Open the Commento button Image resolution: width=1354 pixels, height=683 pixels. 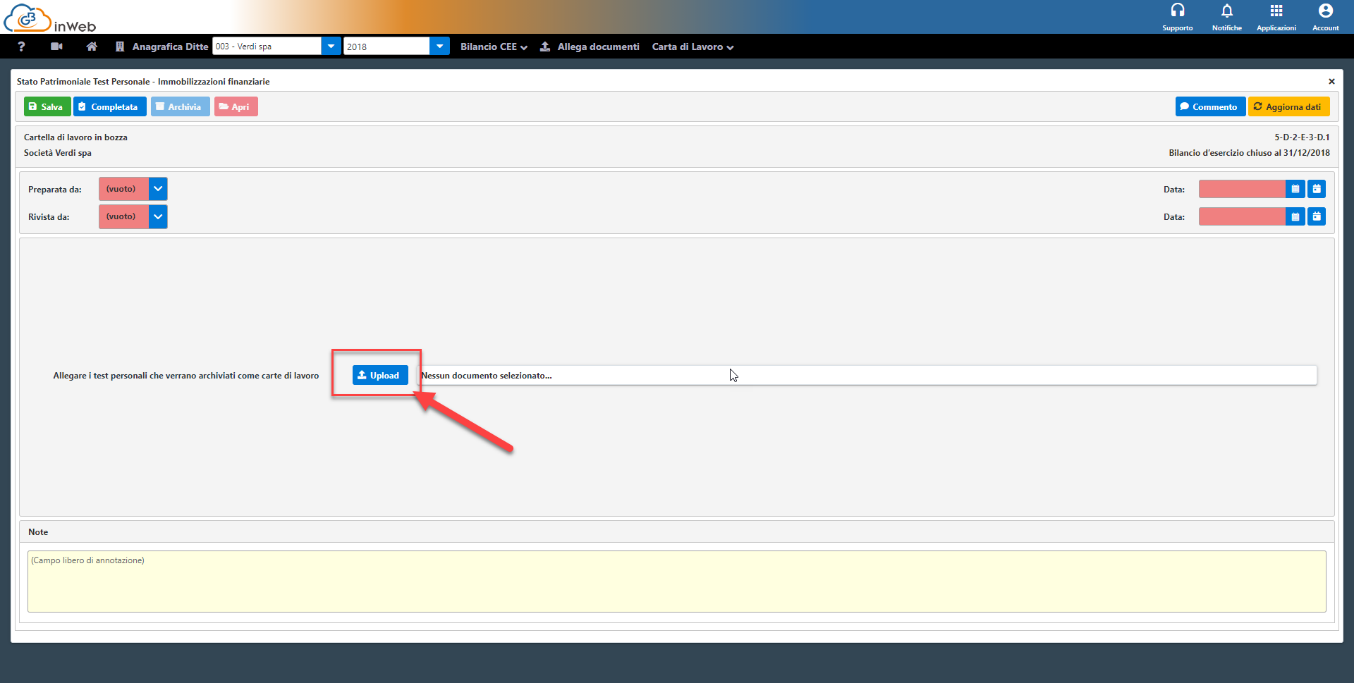pyautogui.click(x=1210, y=106)
